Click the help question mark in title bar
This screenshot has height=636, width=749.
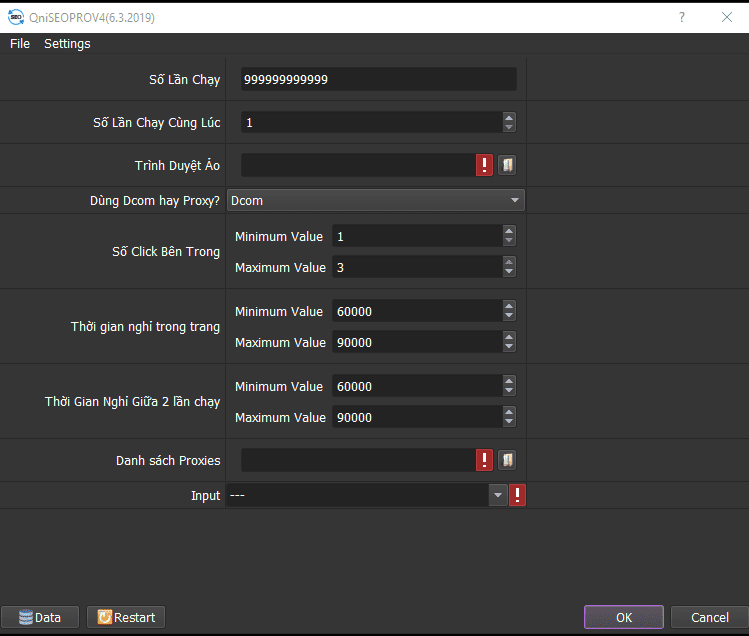coord(682,17)
